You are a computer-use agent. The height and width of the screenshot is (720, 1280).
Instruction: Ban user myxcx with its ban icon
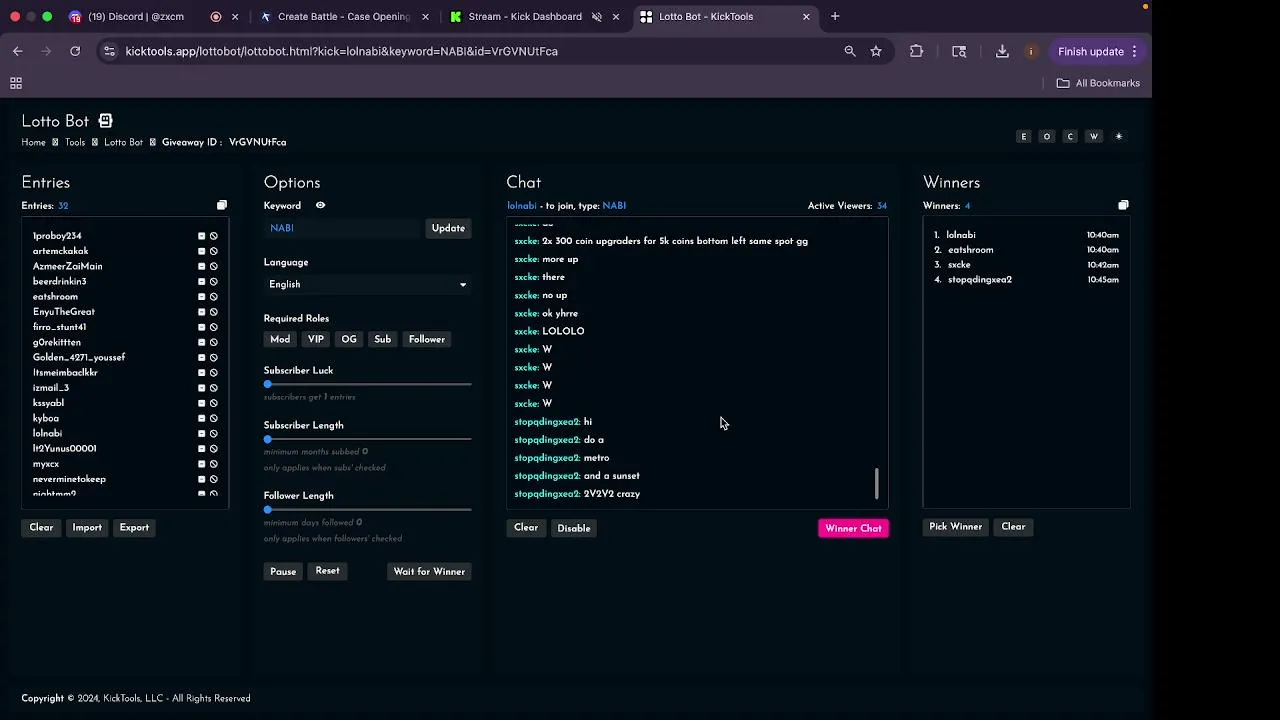(213, 464)
